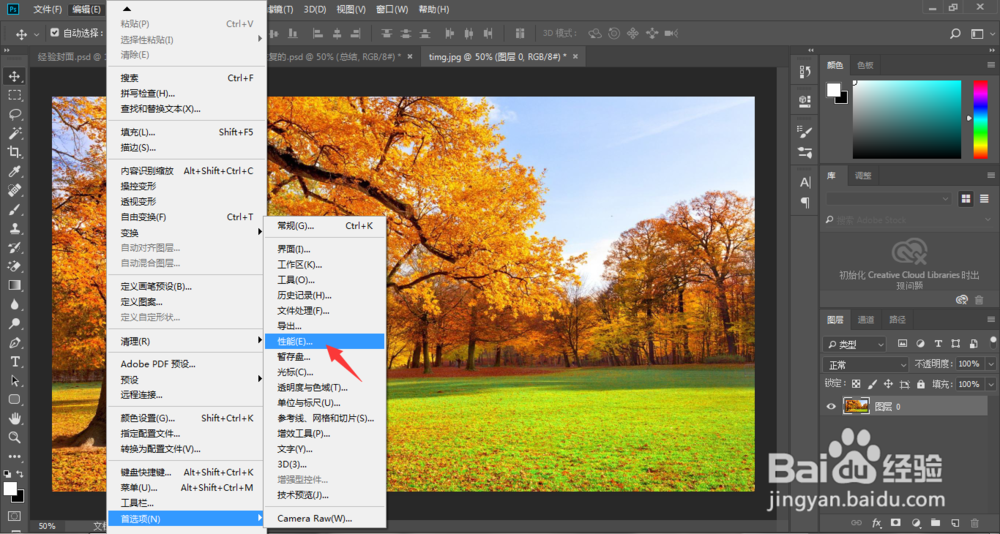
Task: Switch to the timg.jpg document tab
Action: point(497,56)
